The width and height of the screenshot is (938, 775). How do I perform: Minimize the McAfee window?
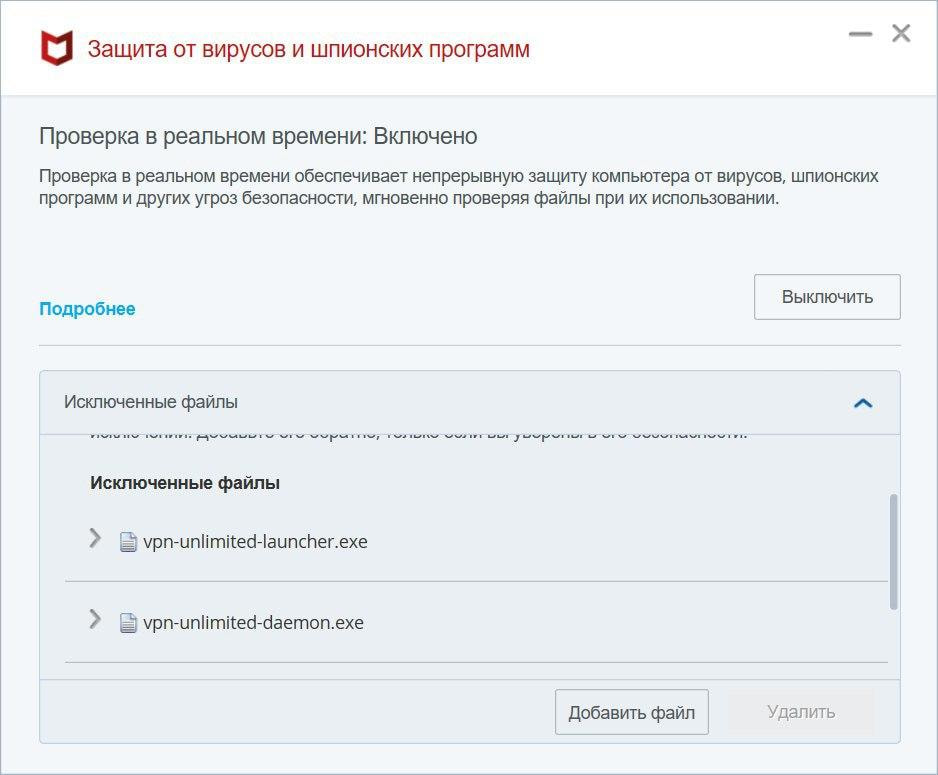(x=860, y=34)
